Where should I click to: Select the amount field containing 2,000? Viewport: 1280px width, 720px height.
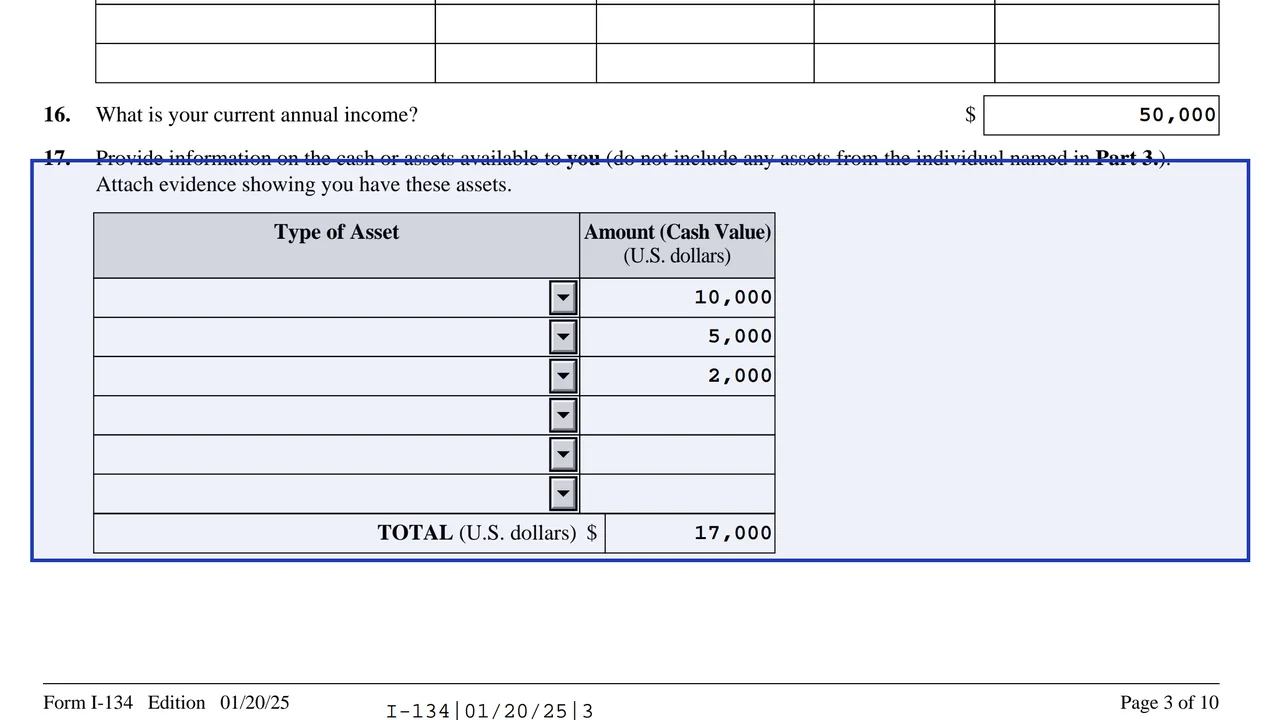pyautogui.click(x=677, y=376)
